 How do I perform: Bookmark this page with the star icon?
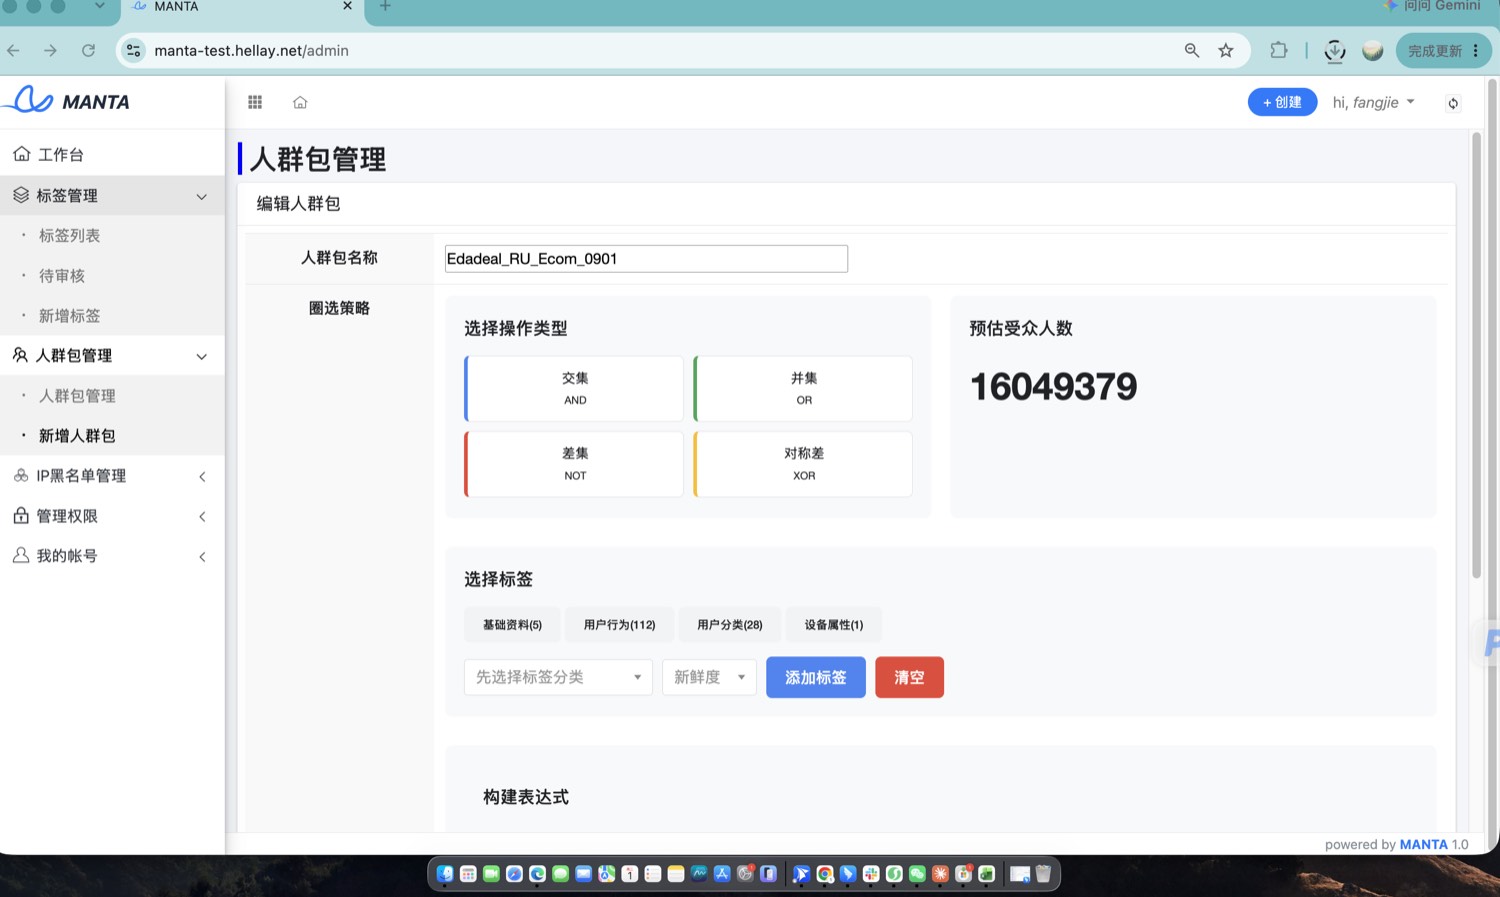[x=1226, y=50]
